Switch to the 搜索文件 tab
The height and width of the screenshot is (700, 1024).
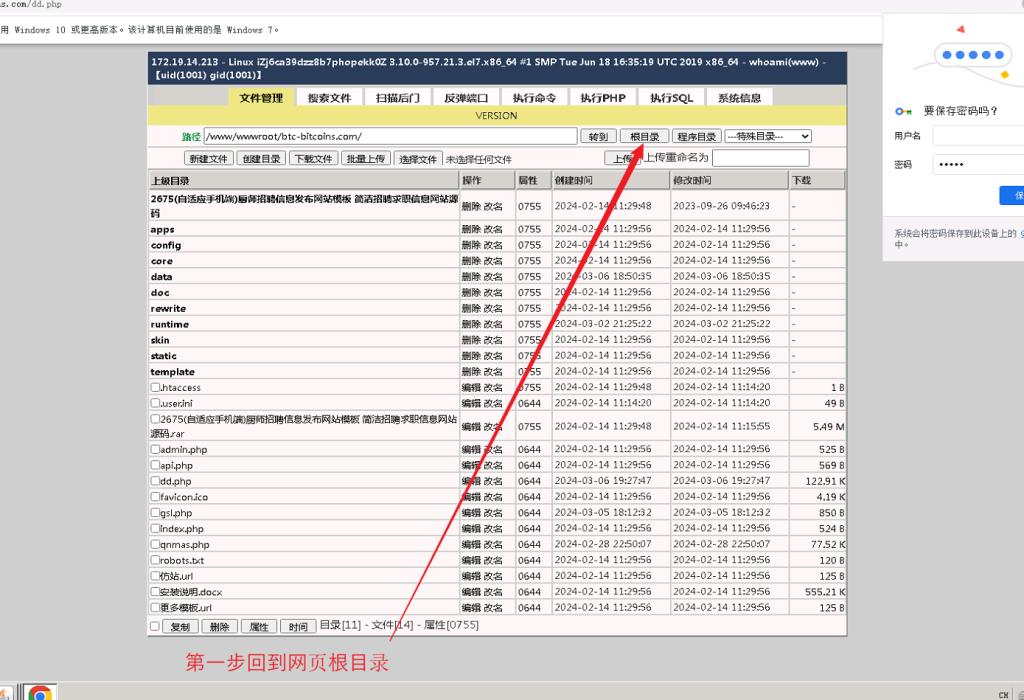329,98
